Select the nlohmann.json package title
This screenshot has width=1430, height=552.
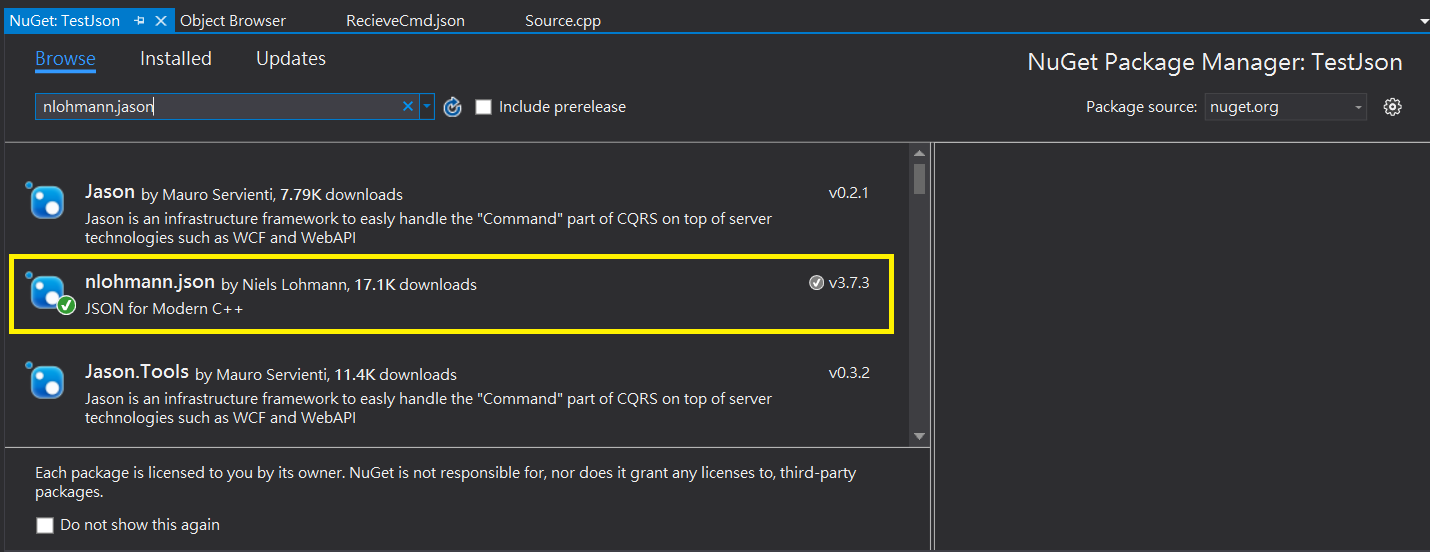point(150,283)
